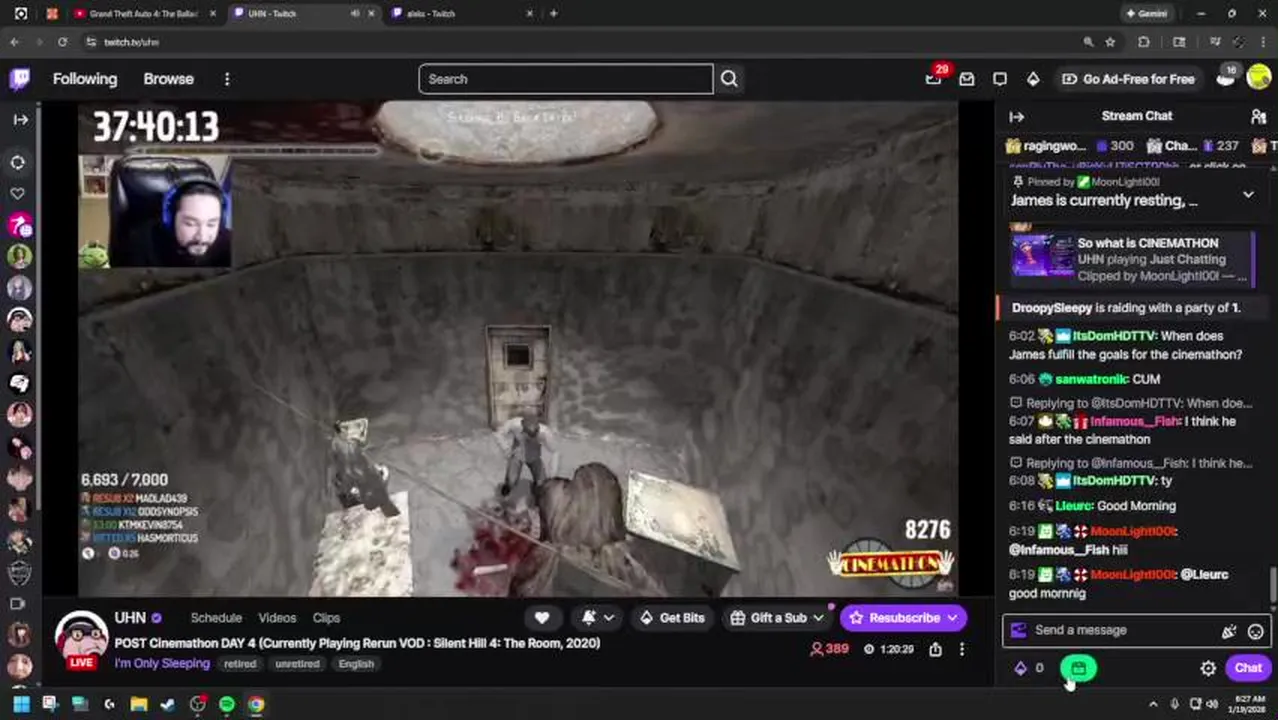Image resolution: width=1278 pixels, height=720 pixels.
Task: Open the Twitch inbox notifications envelope
Action: click(x=967, y=79)
